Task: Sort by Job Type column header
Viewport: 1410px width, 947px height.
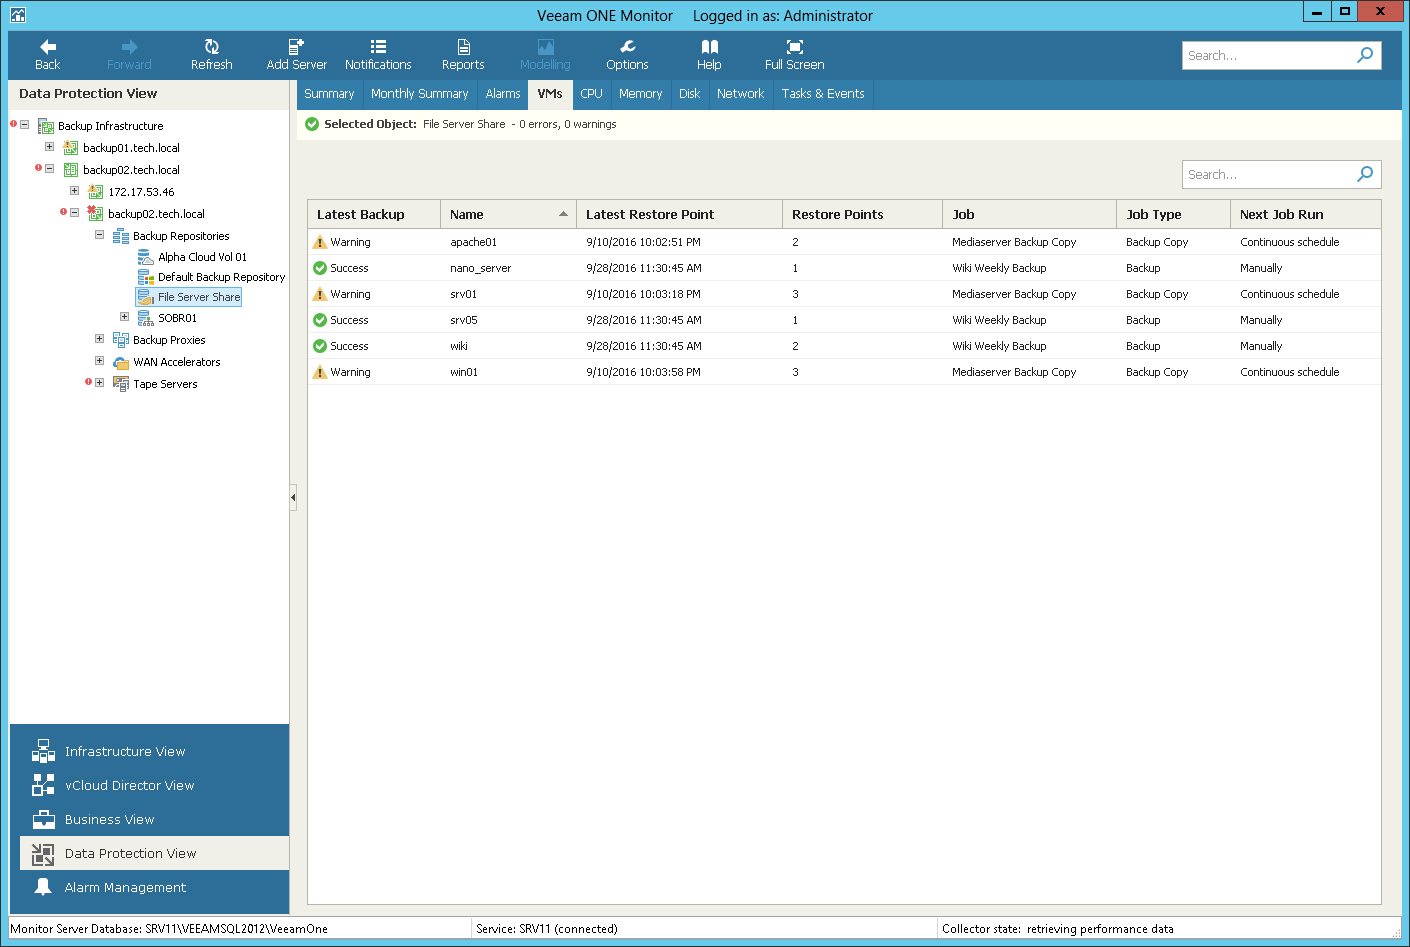Action: click(x=1173, y=214)
